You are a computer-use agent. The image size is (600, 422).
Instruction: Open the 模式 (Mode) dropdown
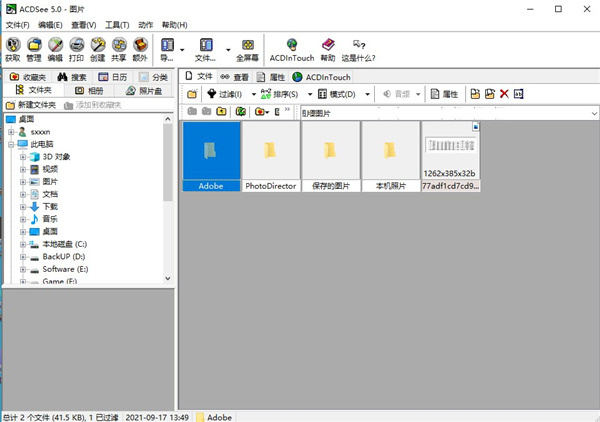[x=346, y=94]
